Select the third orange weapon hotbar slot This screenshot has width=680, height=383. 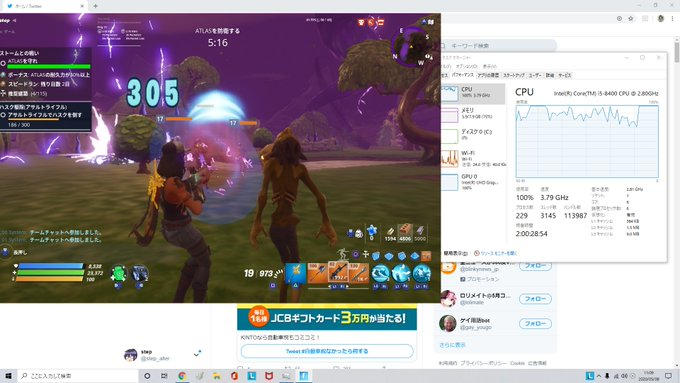pos(359,273)
